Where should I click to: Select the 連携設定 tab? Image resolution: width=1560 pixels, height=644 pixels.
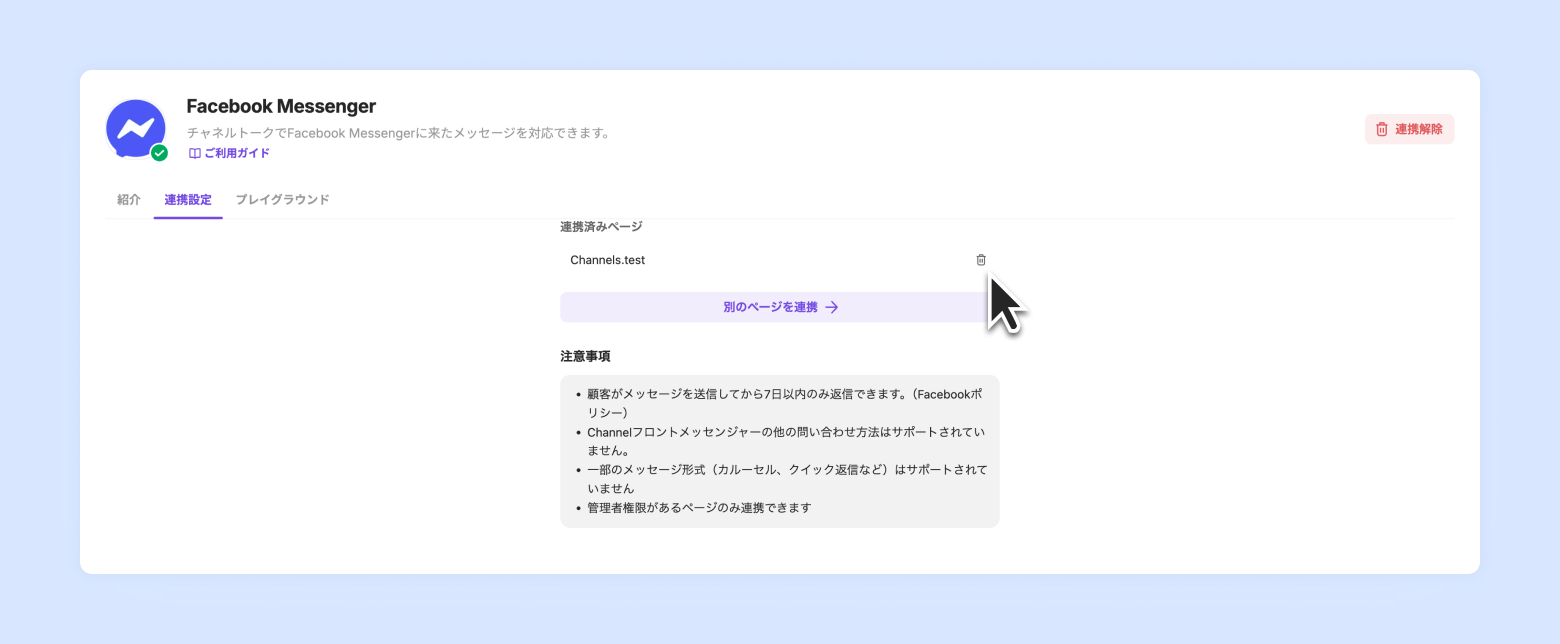(188, 199)
